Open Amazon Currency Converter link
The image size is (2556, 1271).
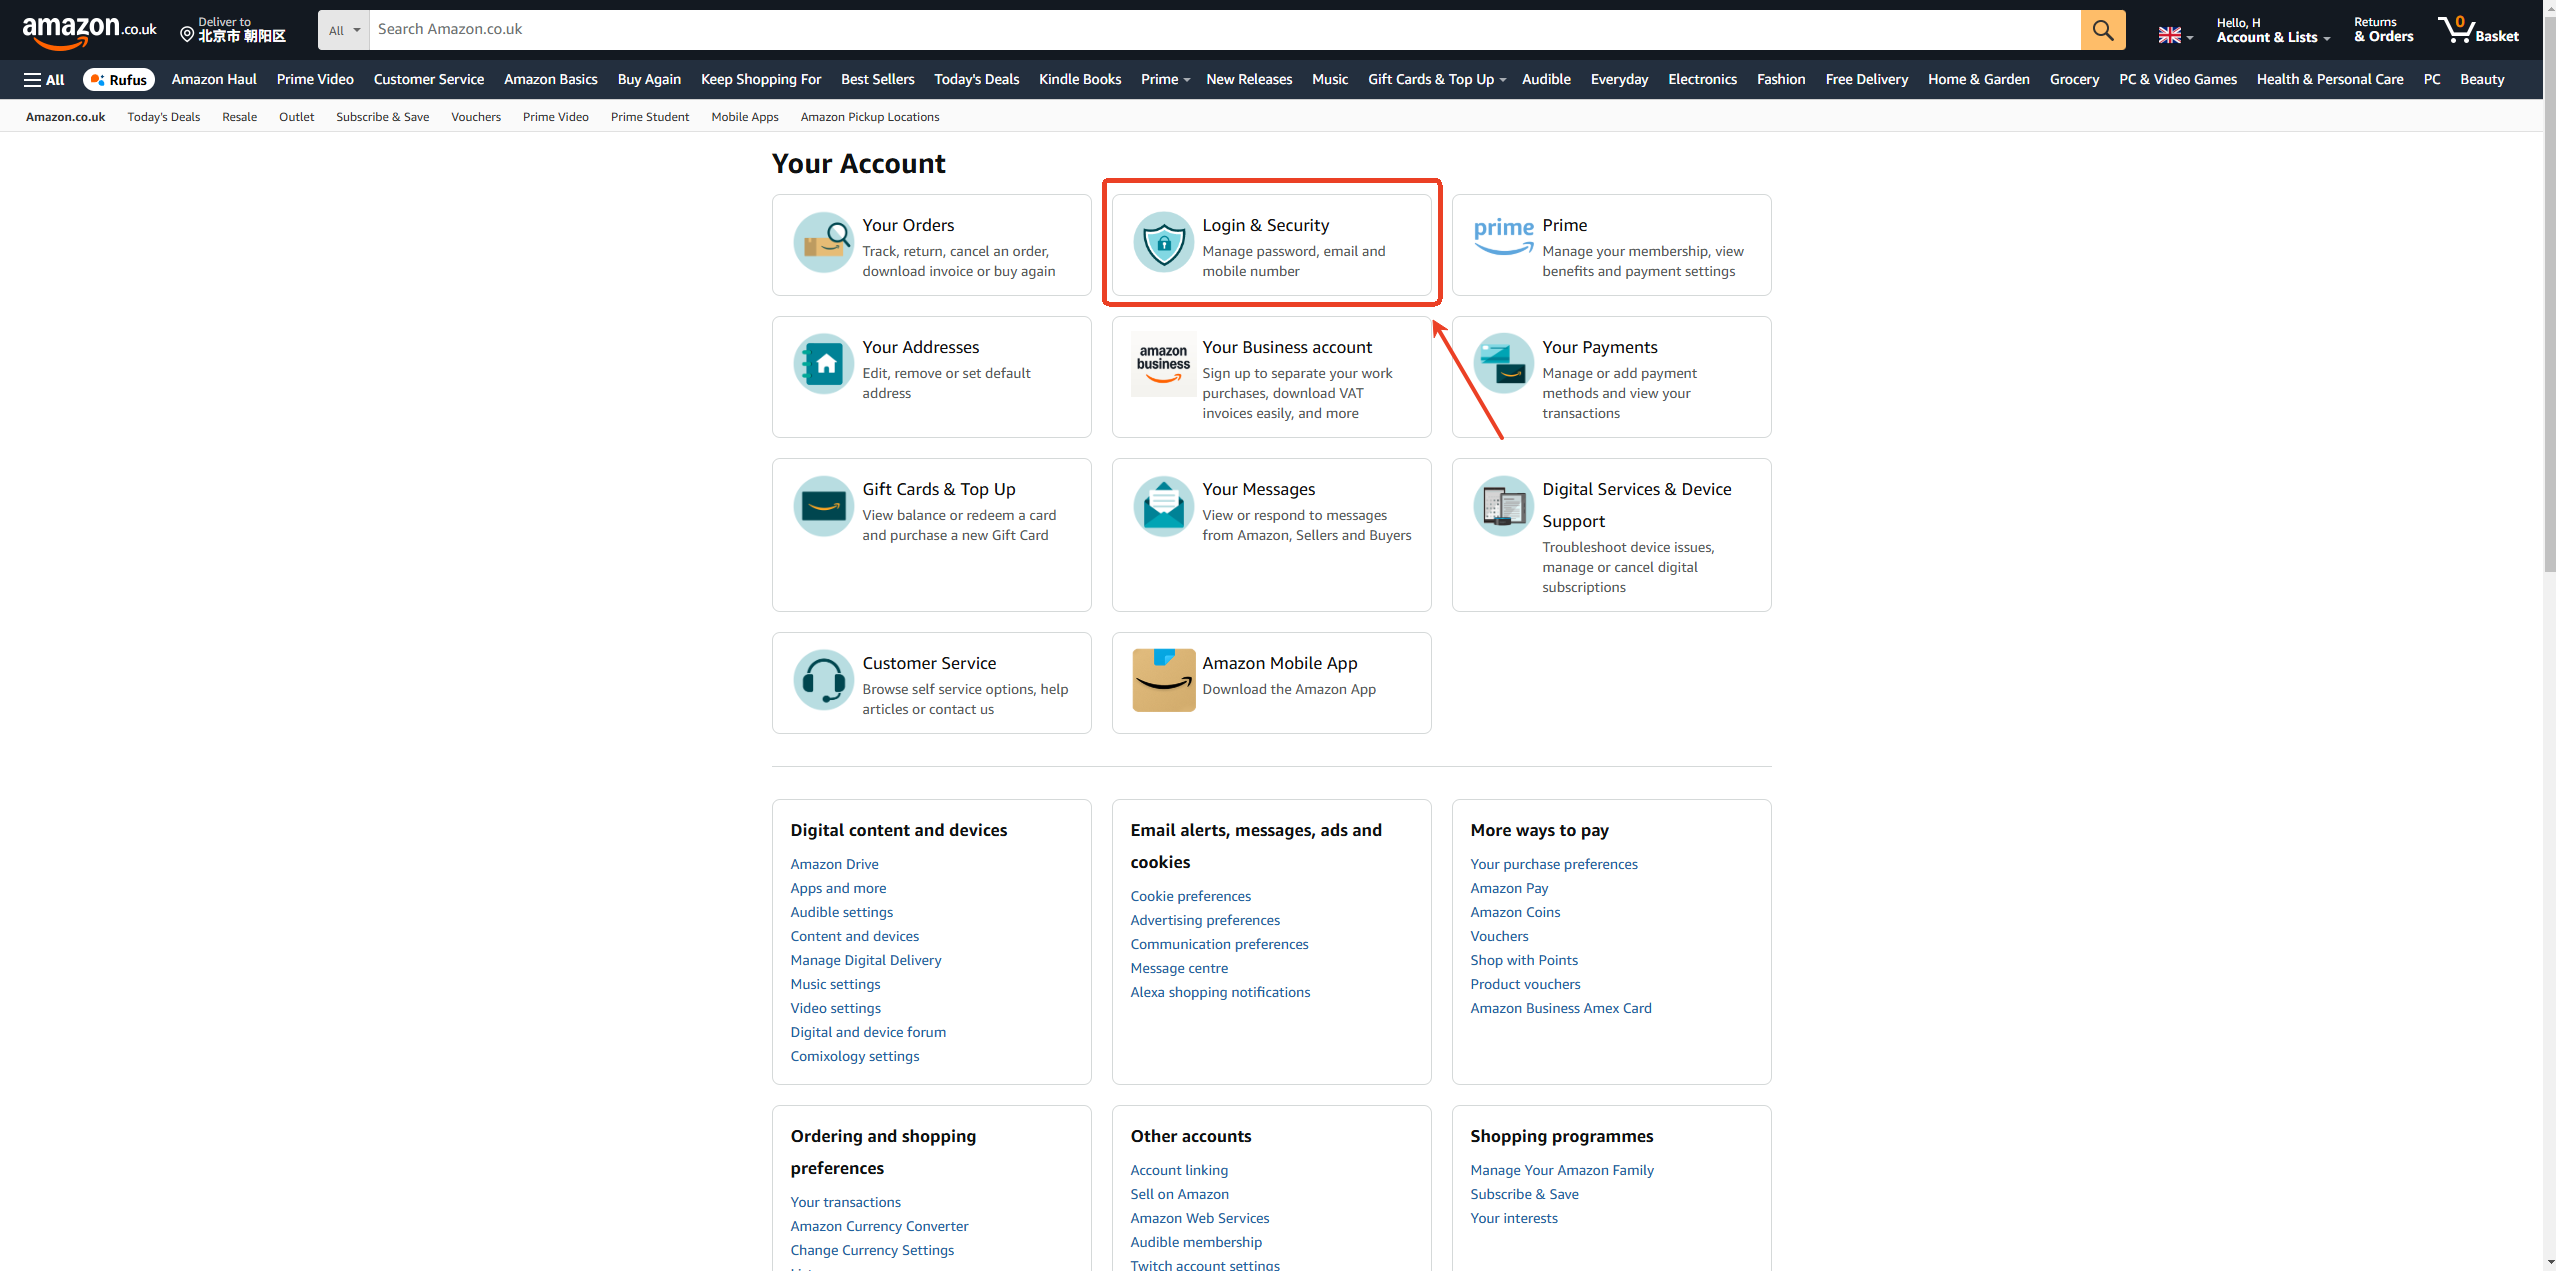[879, 1226]
